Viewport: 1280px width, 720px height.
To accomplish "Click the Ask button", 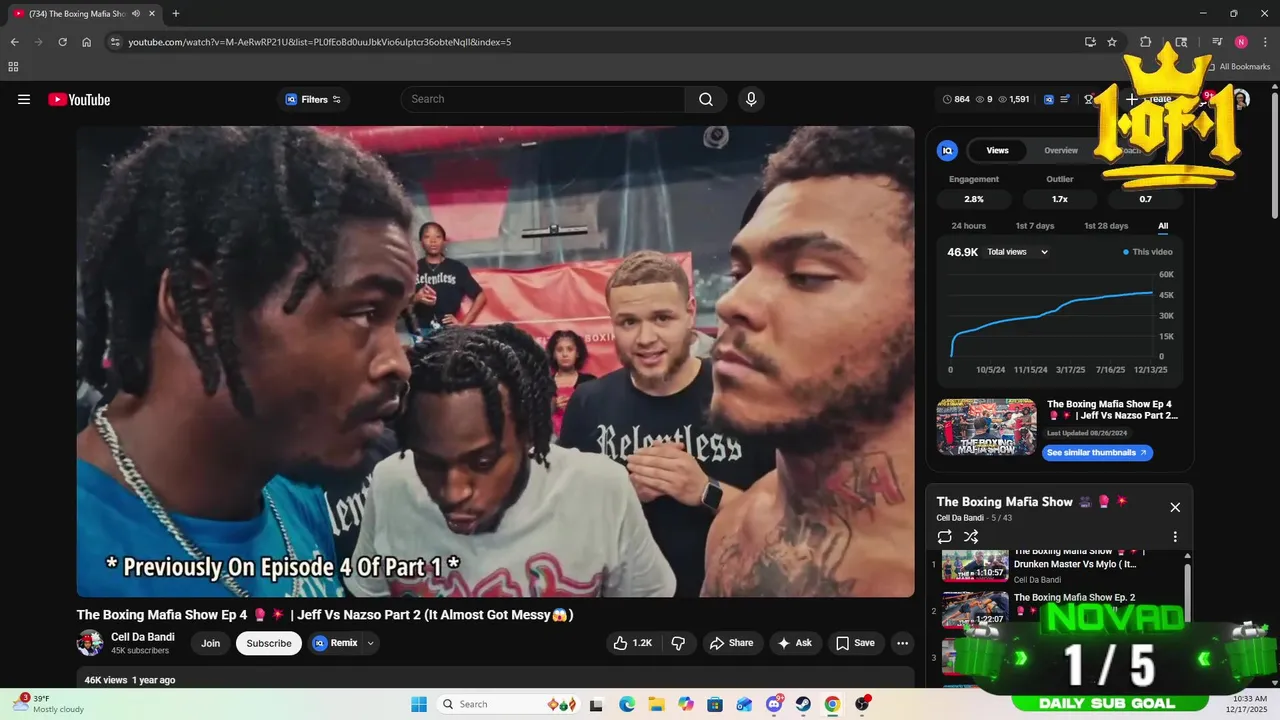I will [x=795, y=643].
